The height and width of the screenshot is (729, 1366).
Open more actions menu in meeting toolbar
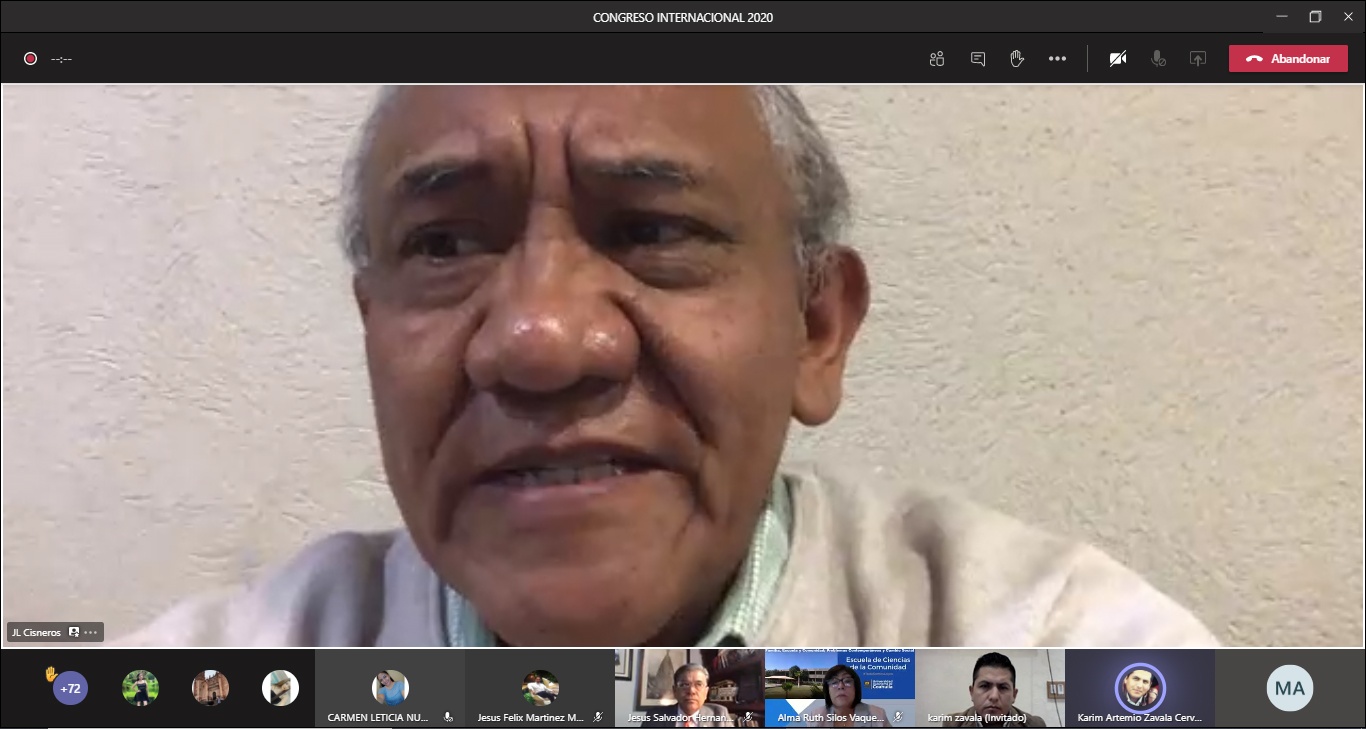pyautogui.click(x=1057, y=59)
